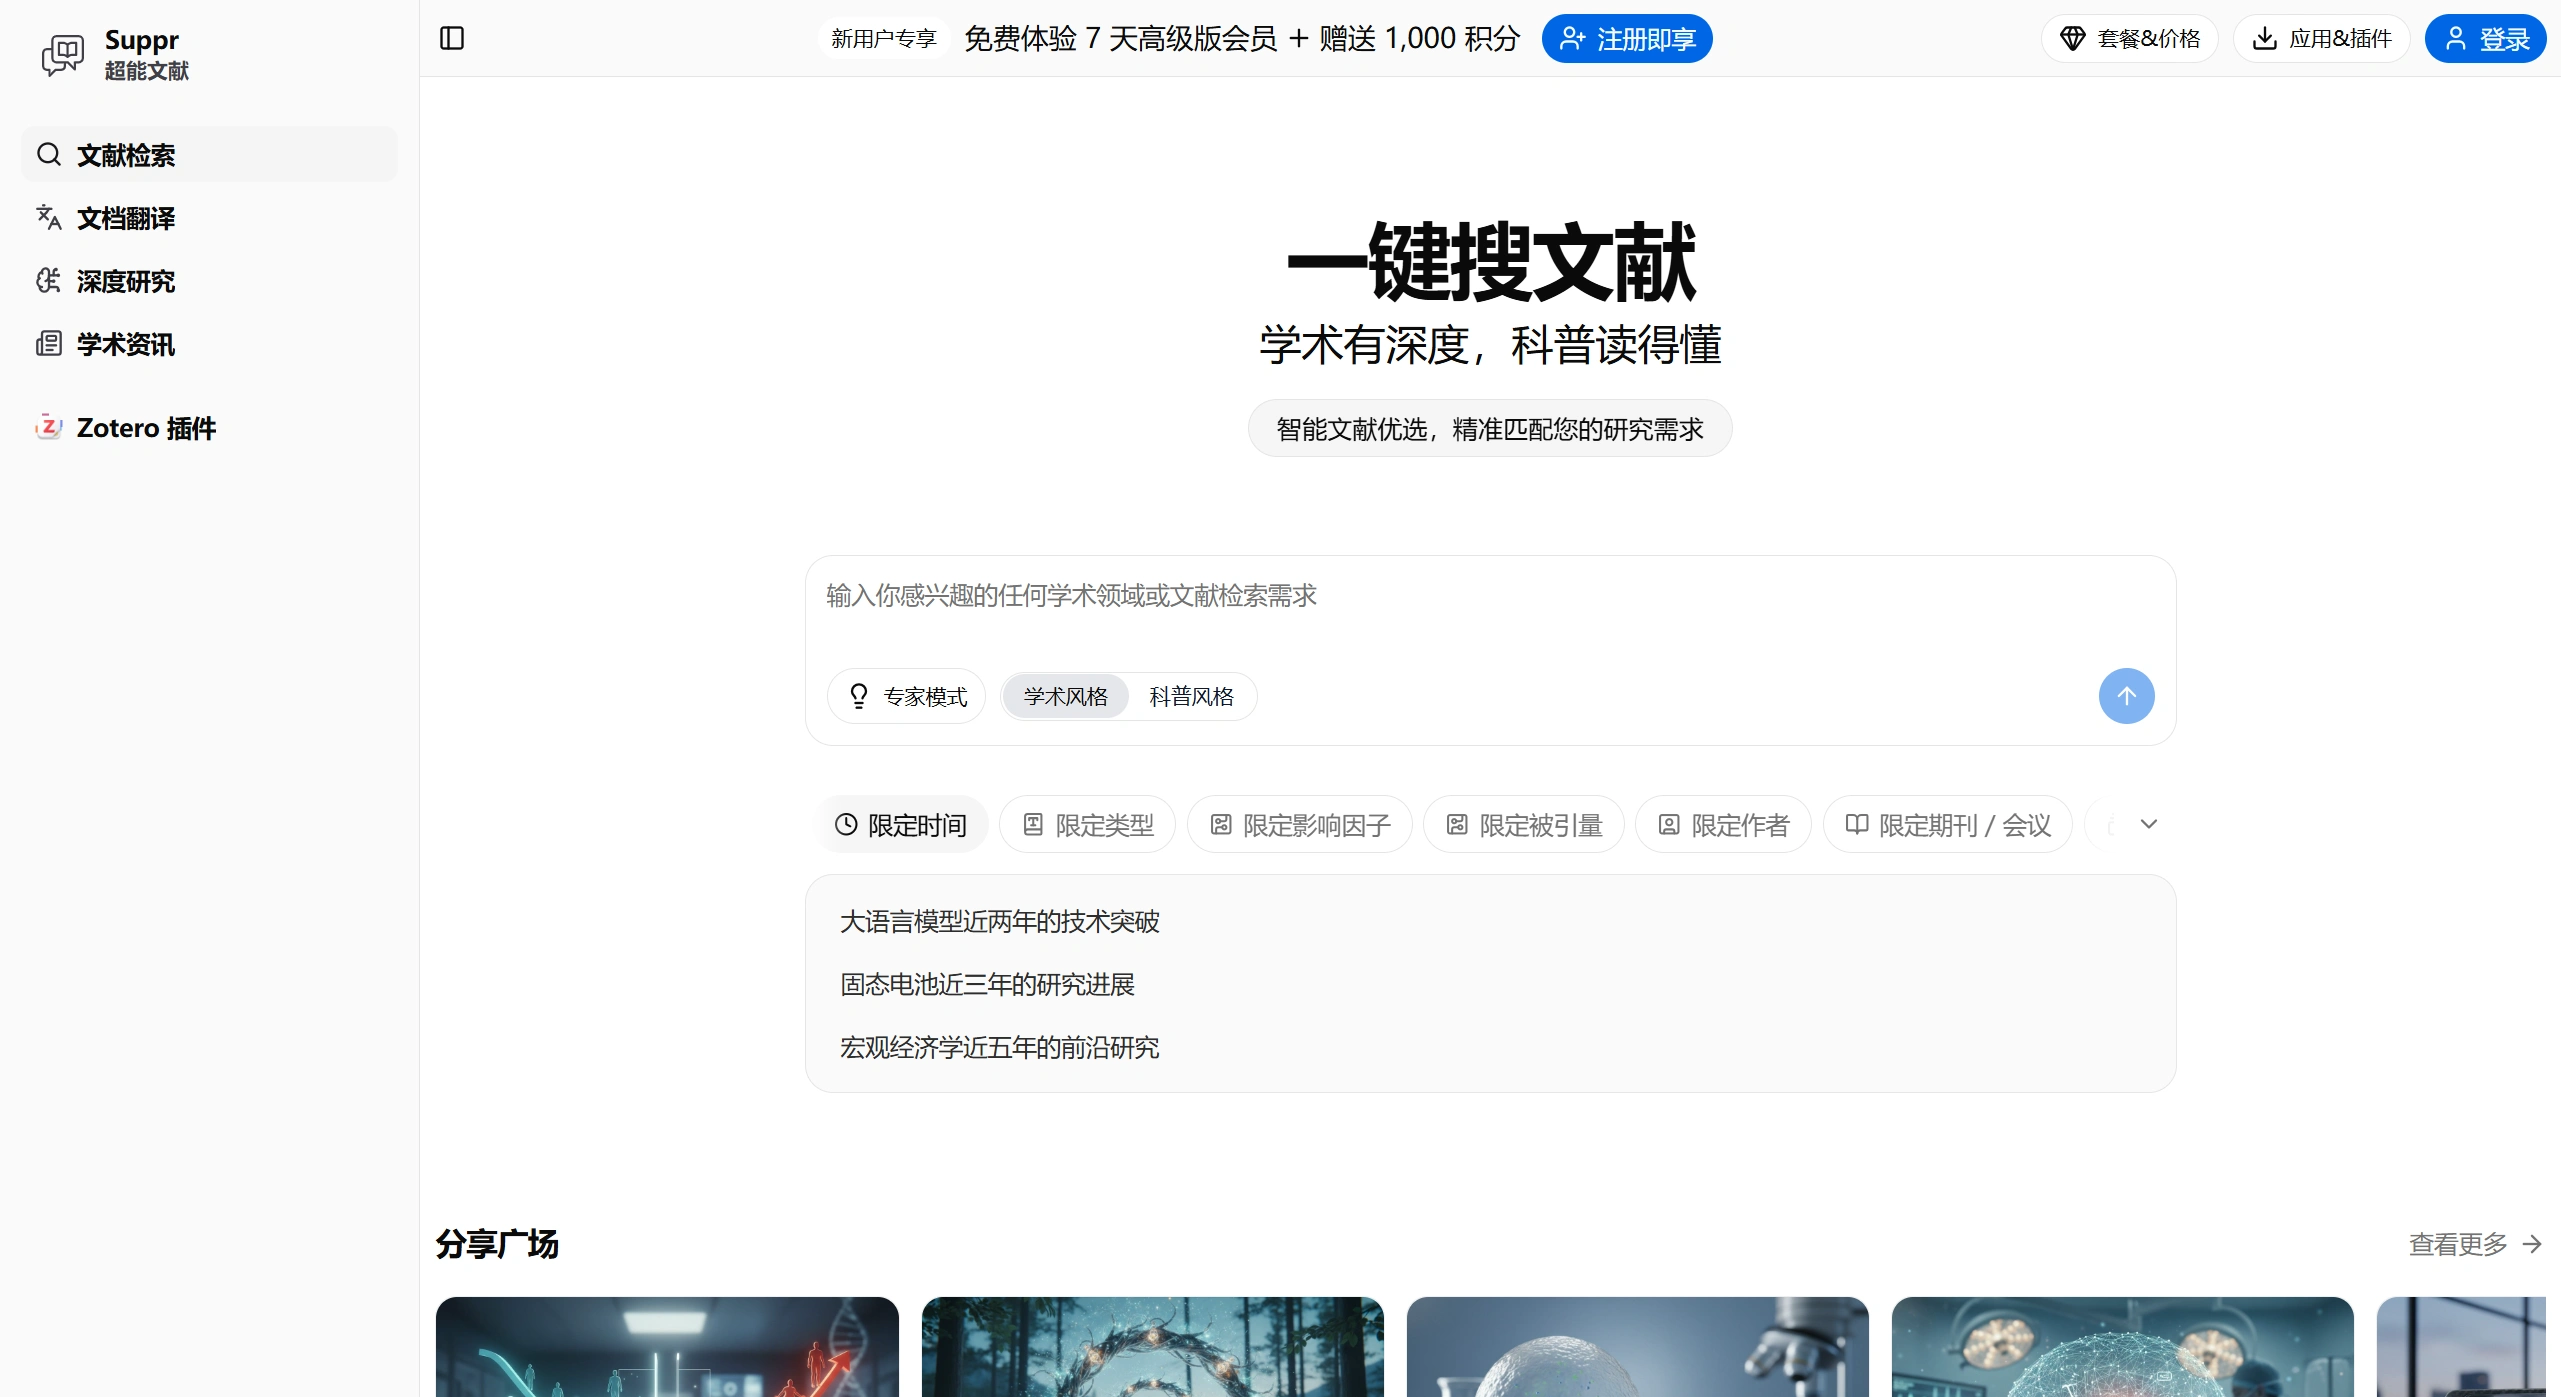Click the 新用户专享 badge

click(883, 38)
